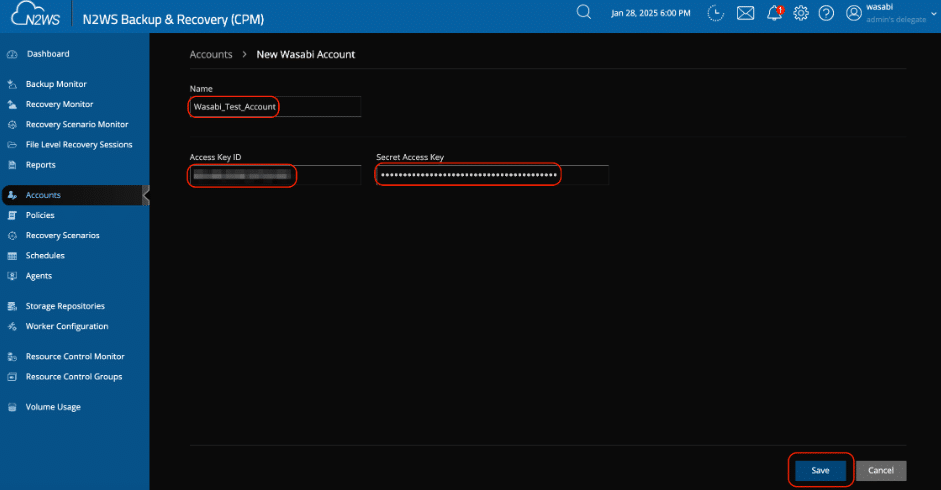
Task: Click the Schedules calendar icon
Action: coord(12,256)
